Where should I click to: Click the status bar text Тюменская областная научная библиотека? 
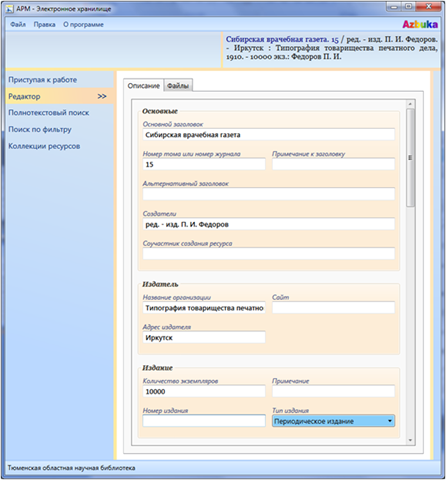tap(71, 468)
